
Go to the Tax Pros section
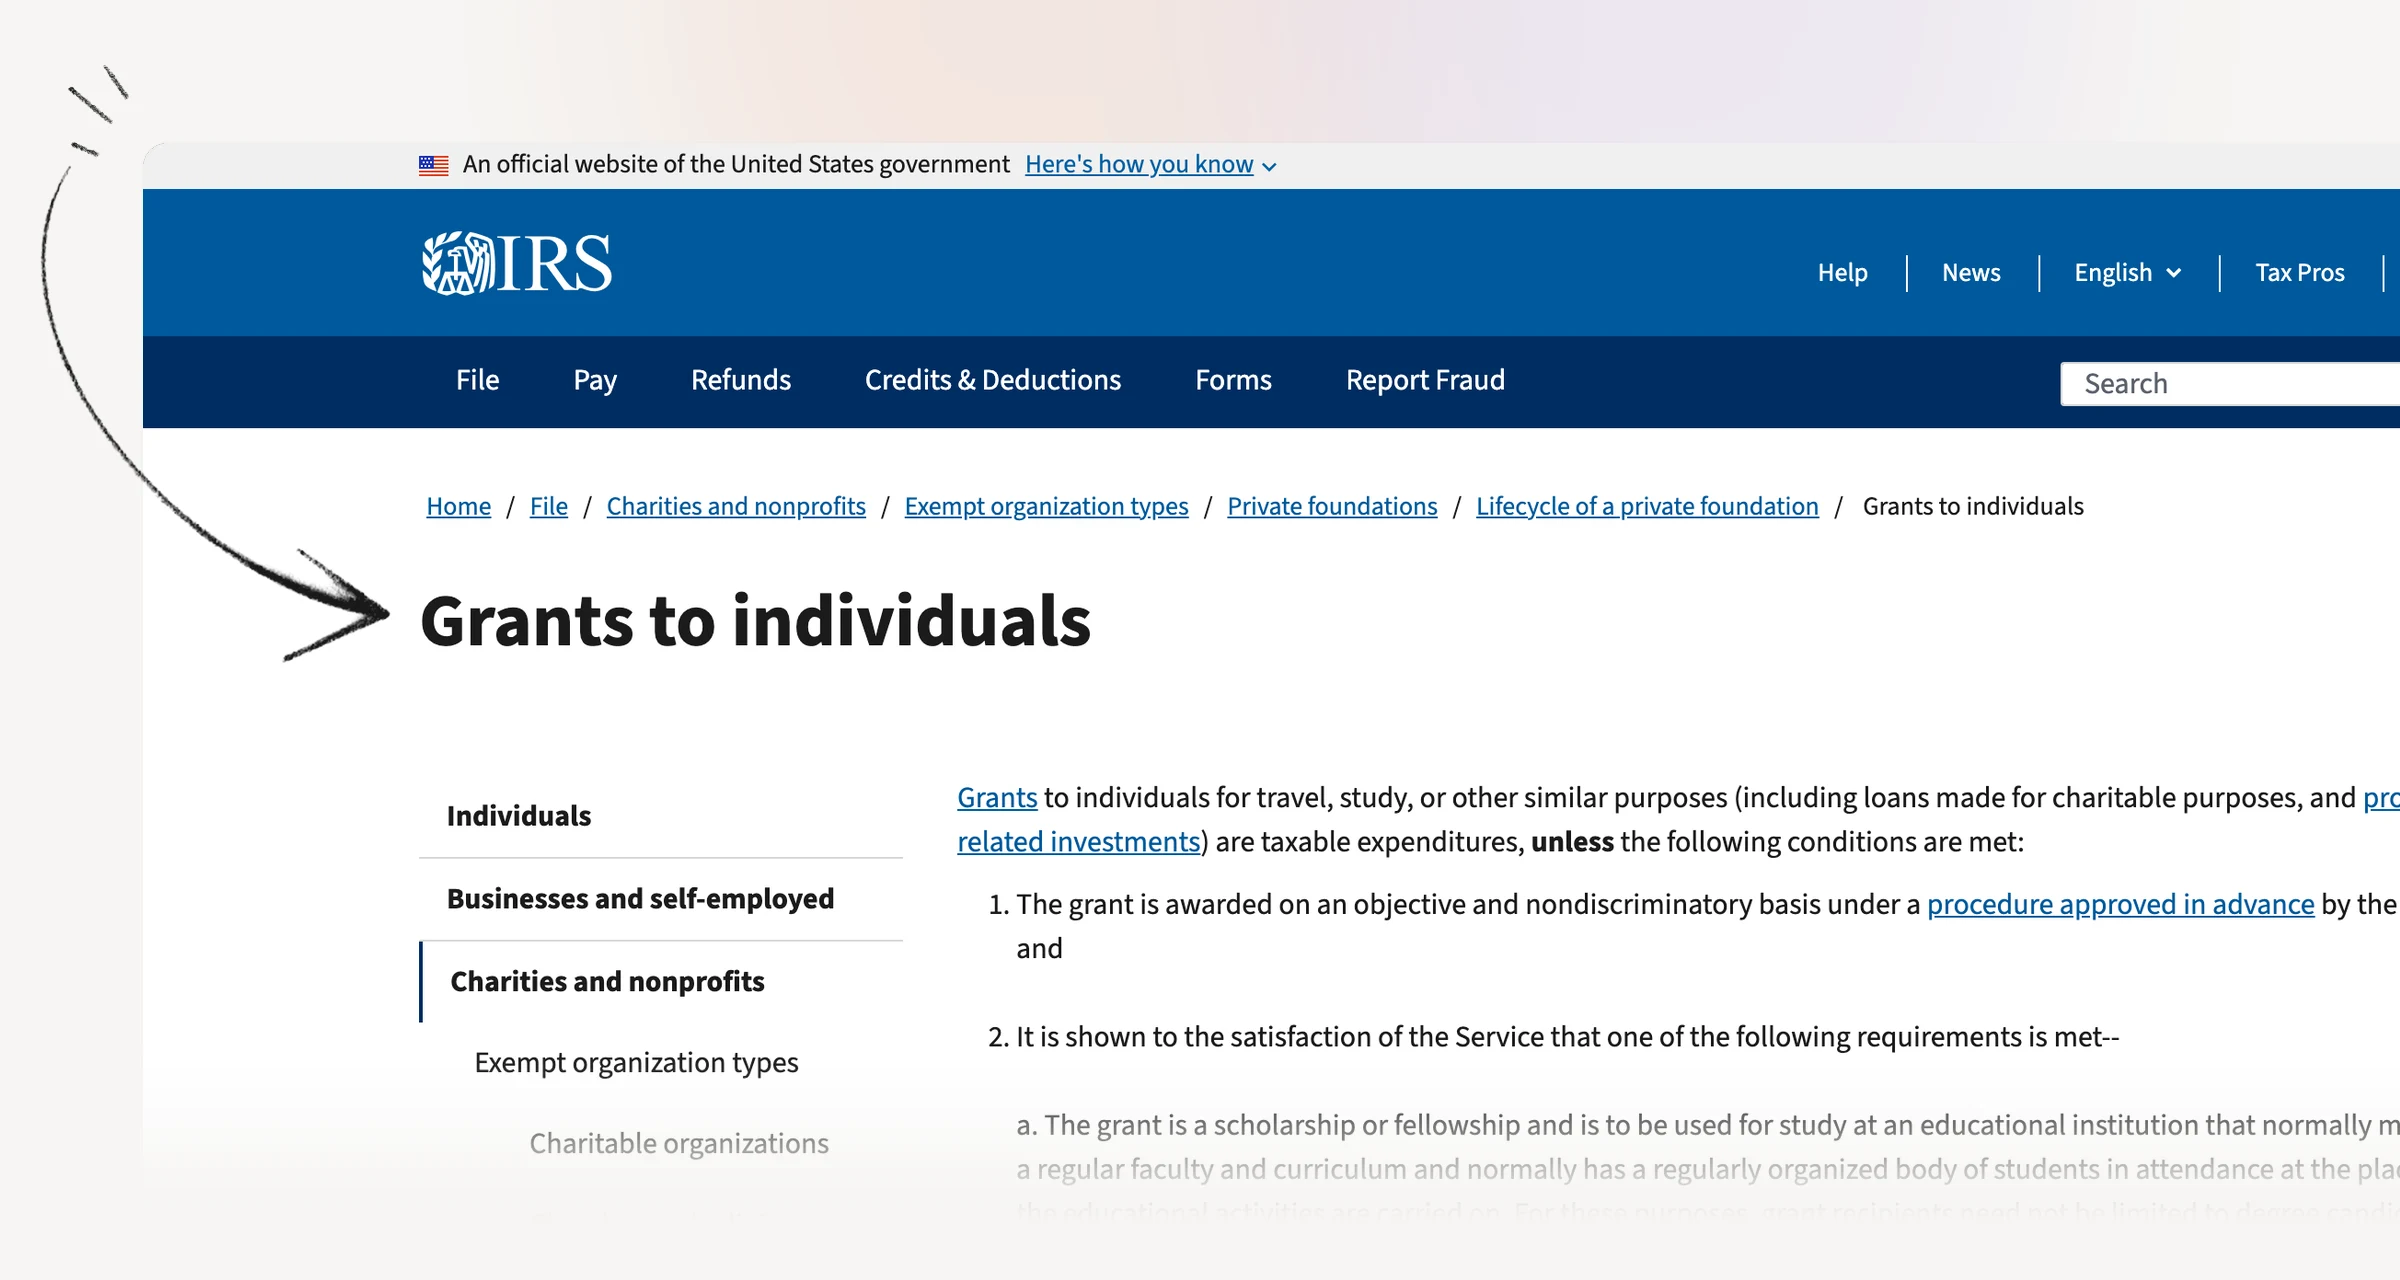(x=2299, y=272)
